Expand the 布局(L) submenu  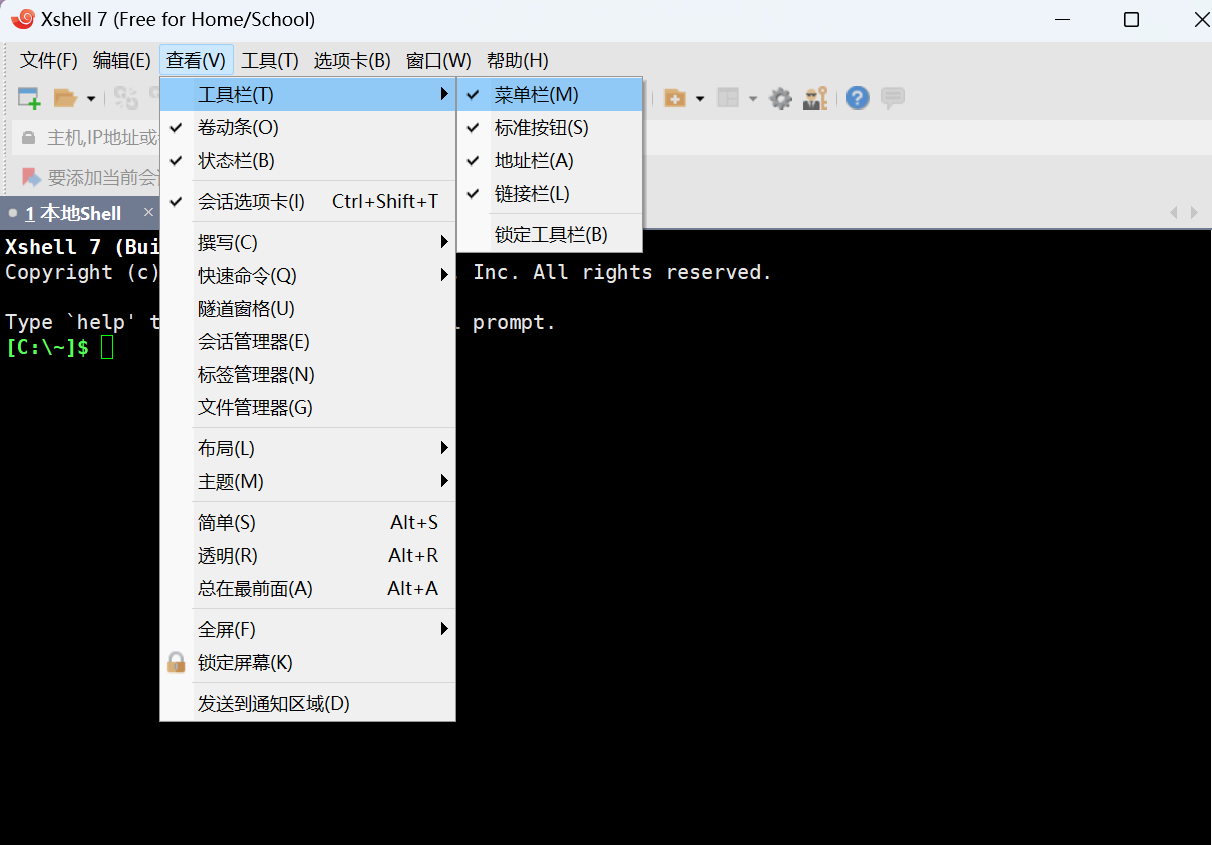[x=307, y=448]
